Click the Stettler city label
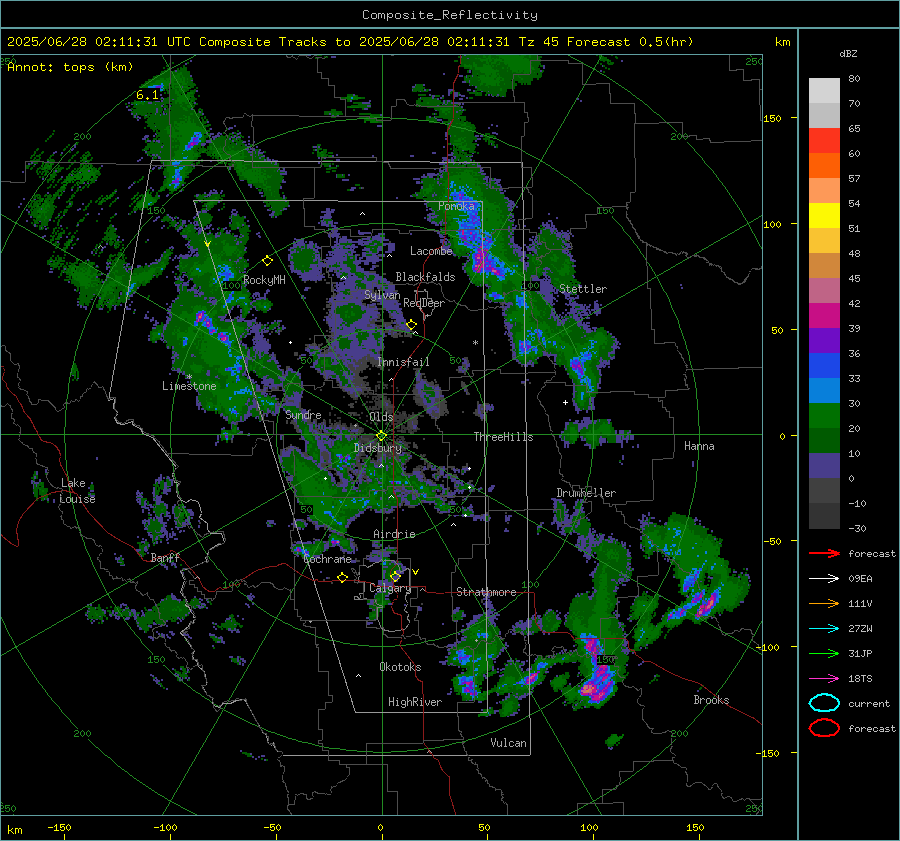This screenshot has width=900, height=841. [583, 289]
